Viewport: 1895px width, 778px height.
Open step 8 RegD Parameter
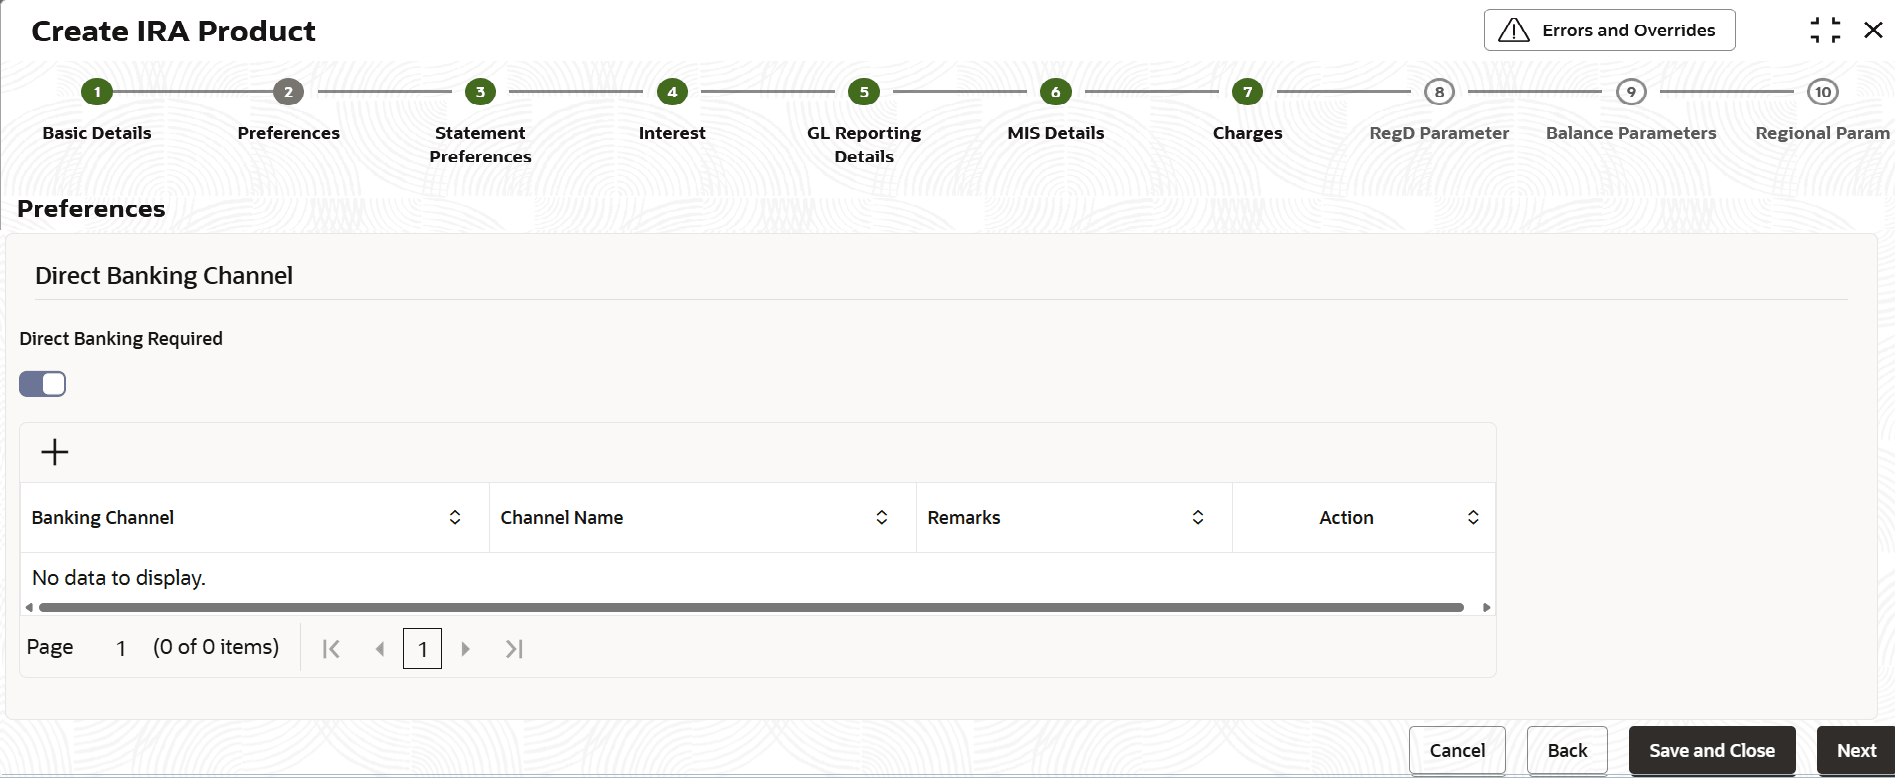1439,93
